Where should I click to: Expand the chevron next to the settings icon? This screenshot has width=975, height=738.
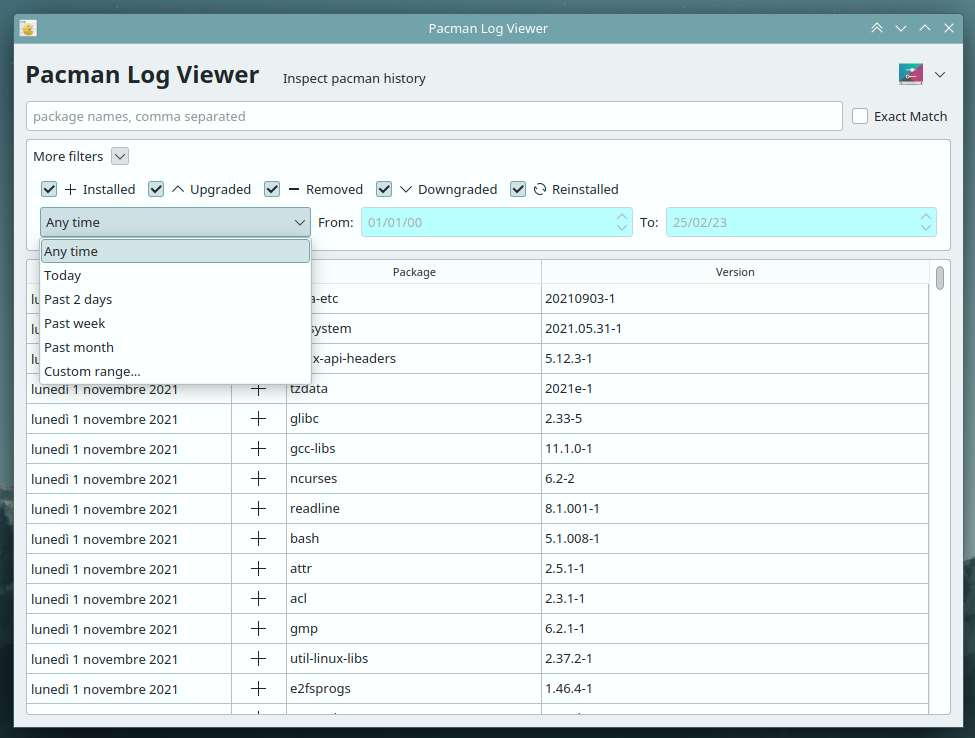[940, 75]
